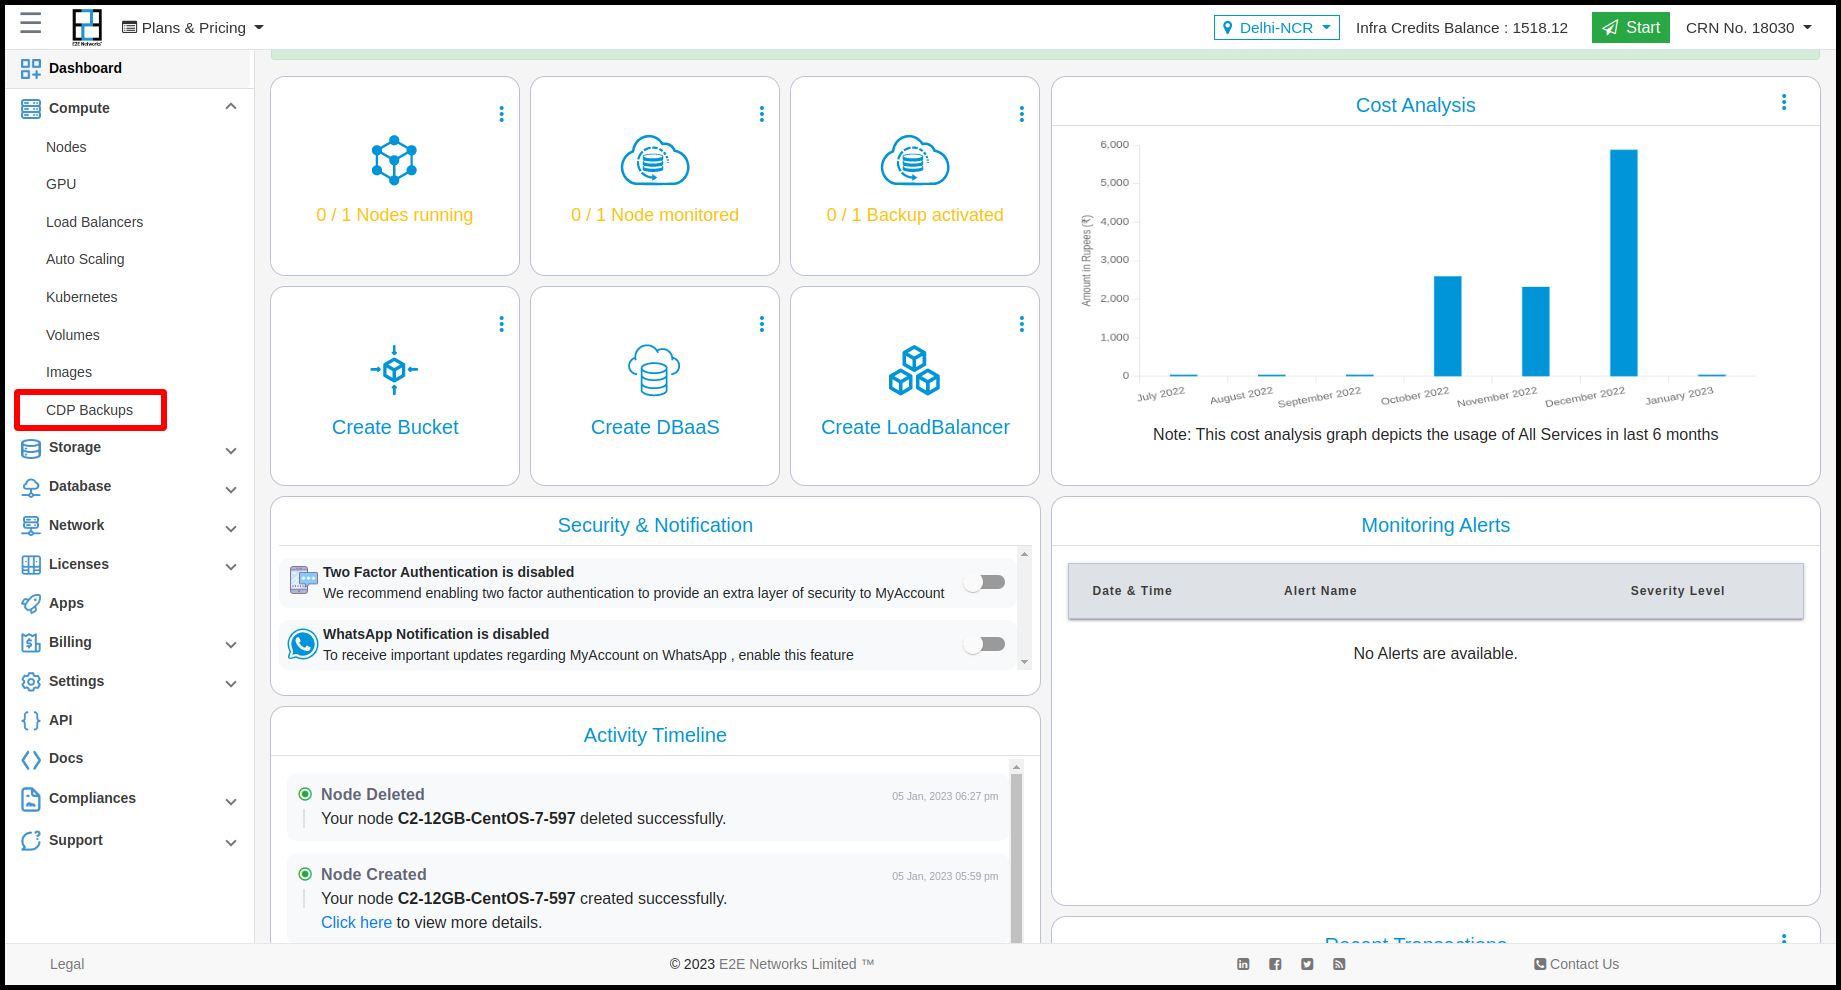Click the Contact Us footer link
Viewport: 1841px width, 990px height.
[x=1576, y=964]
